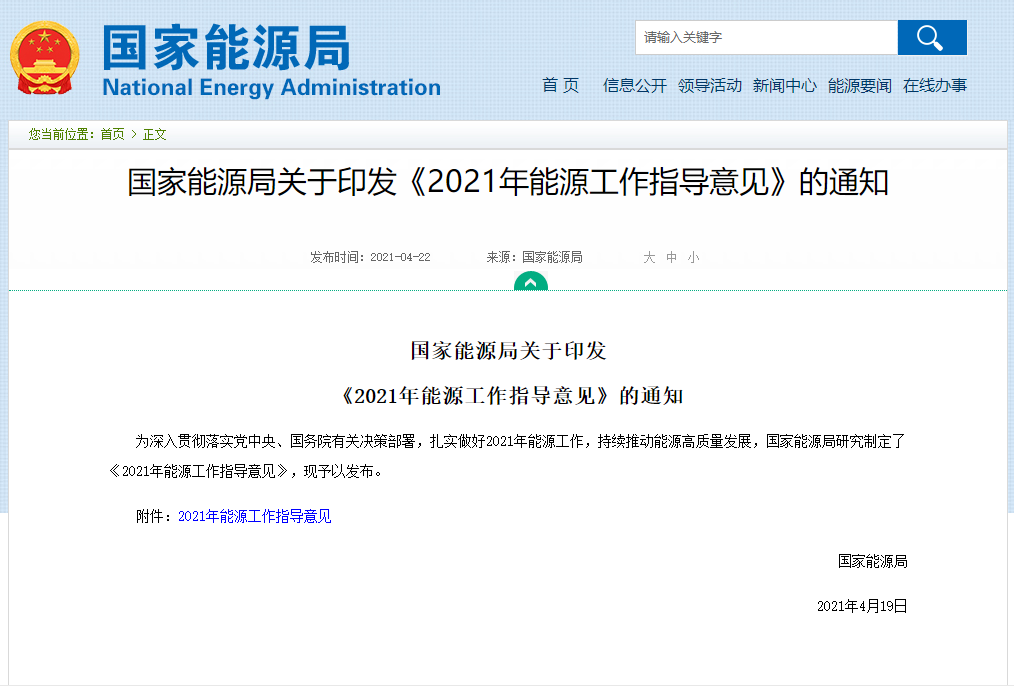This screenshot has width=1014, height=692.
Task: Click the magnifier search button
Action: pyautogui.click(x=932, y=38)
